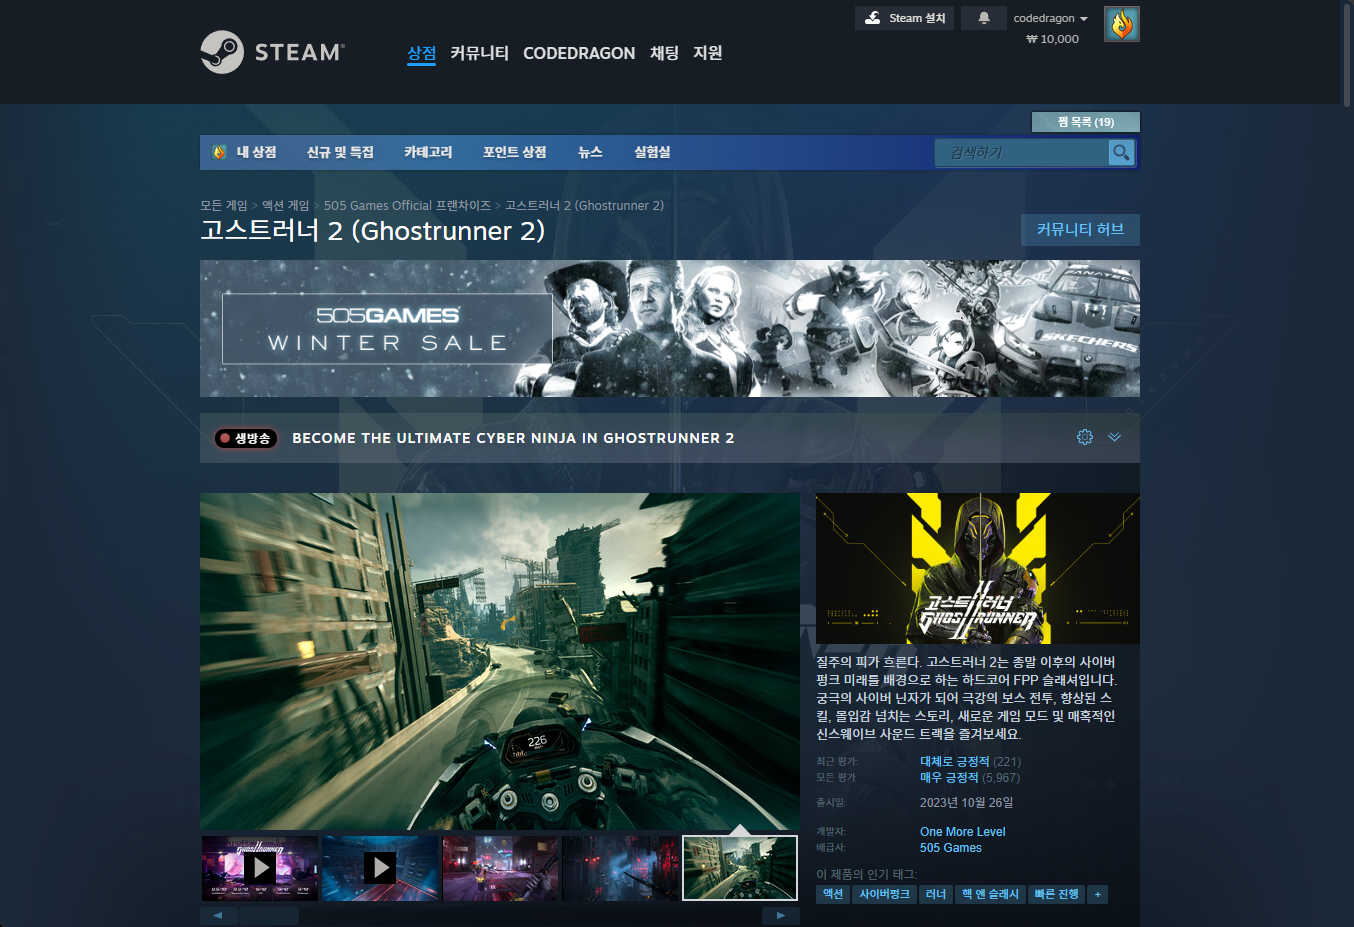Open the notifications bell

pyautogui.click(x=984, y=18)
